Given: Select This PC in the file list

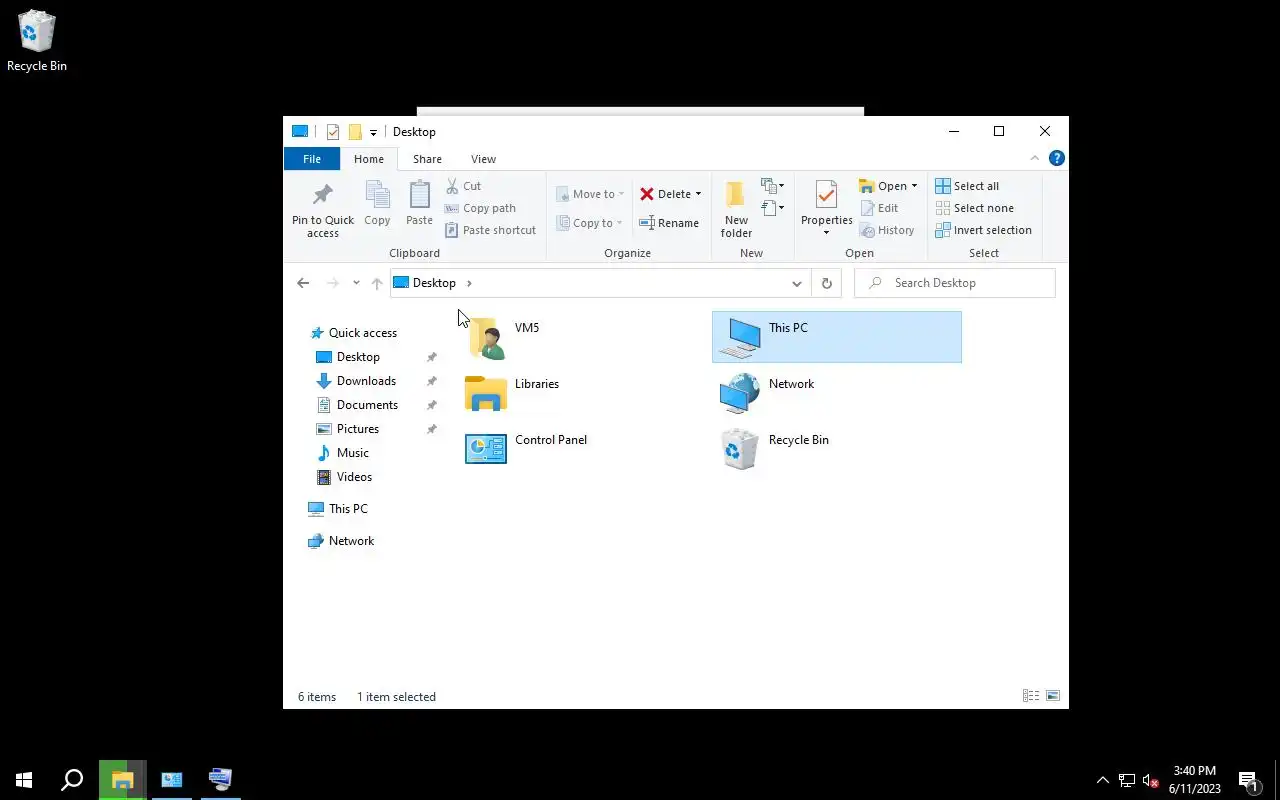Looking at the screenshot, I should coord(837,337).
